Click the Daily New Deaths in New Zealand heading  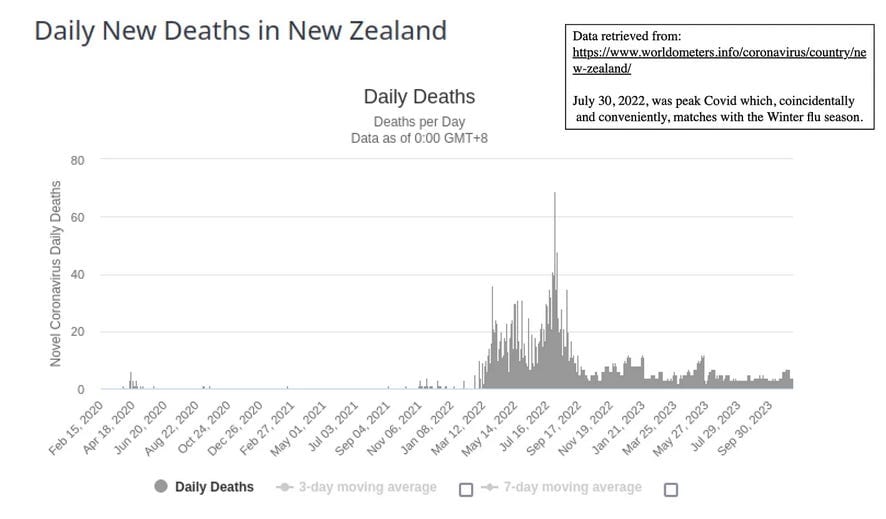click(x=241, y=30)
